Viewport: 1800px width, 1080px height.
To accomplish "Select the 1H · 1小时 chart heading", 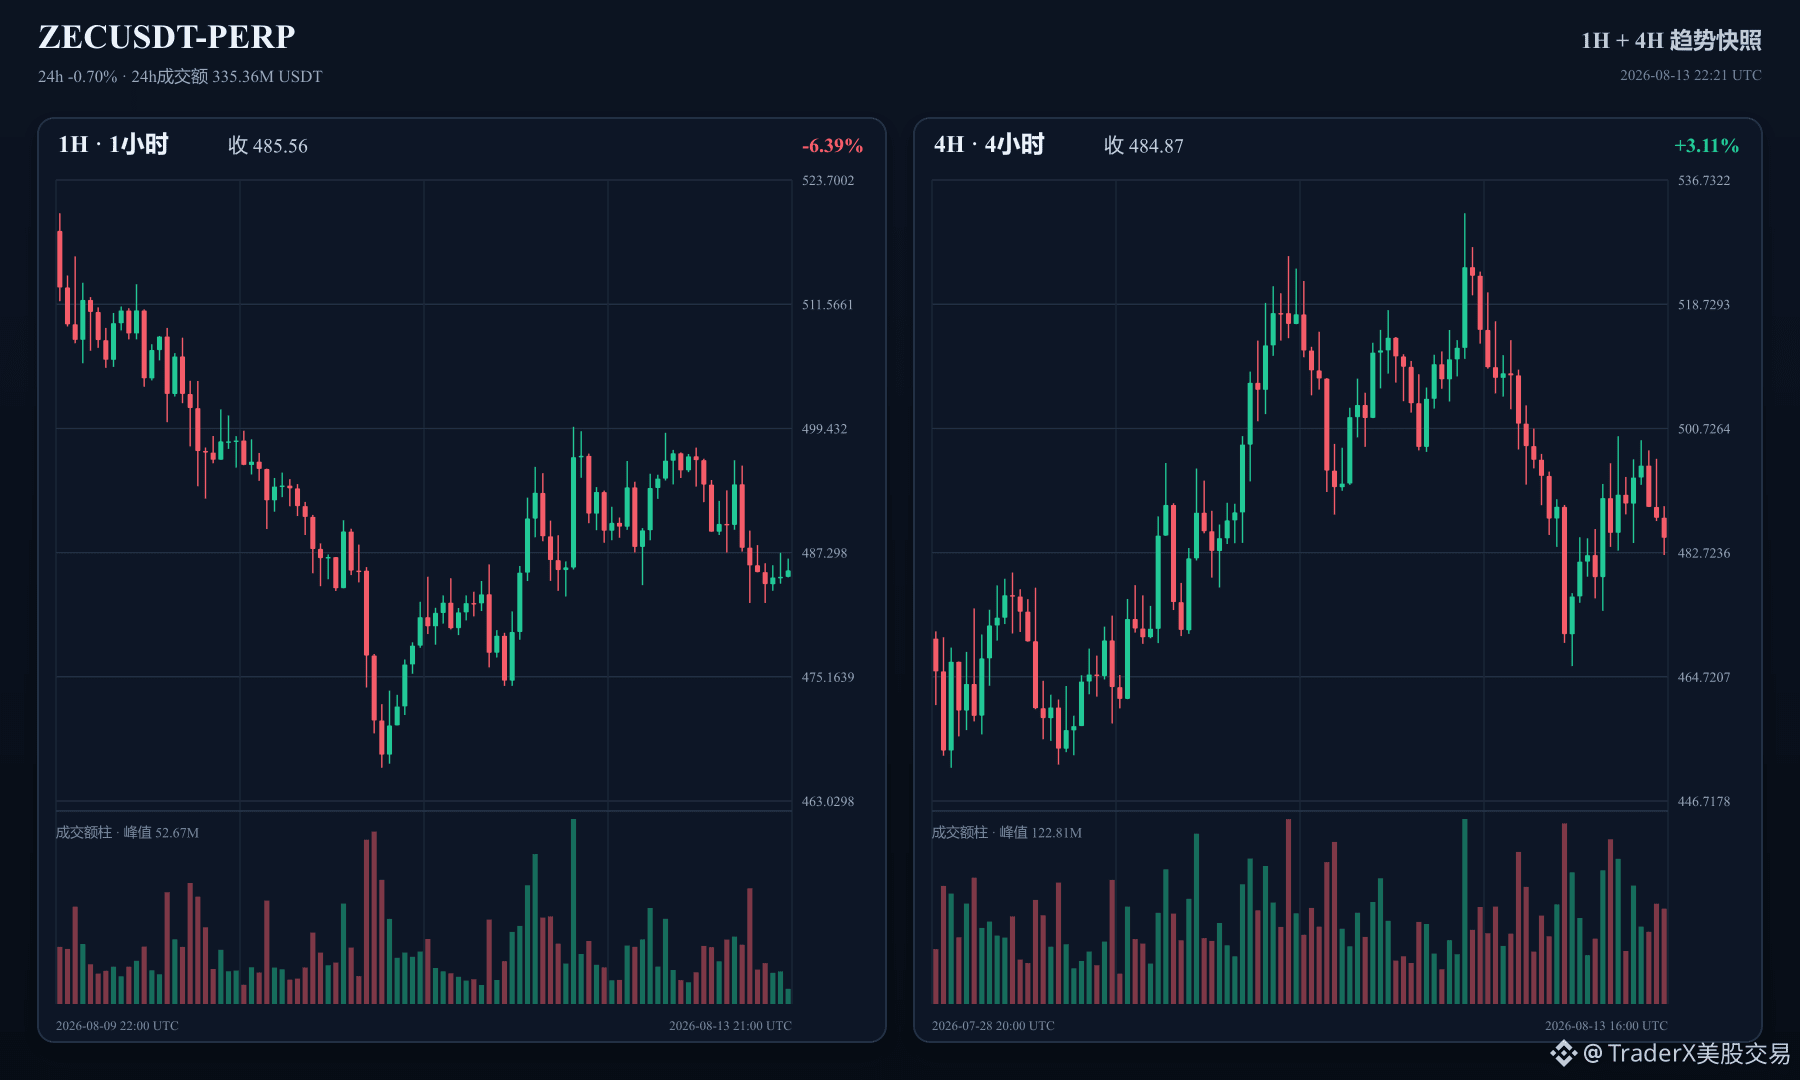I will tap(113, 145).
